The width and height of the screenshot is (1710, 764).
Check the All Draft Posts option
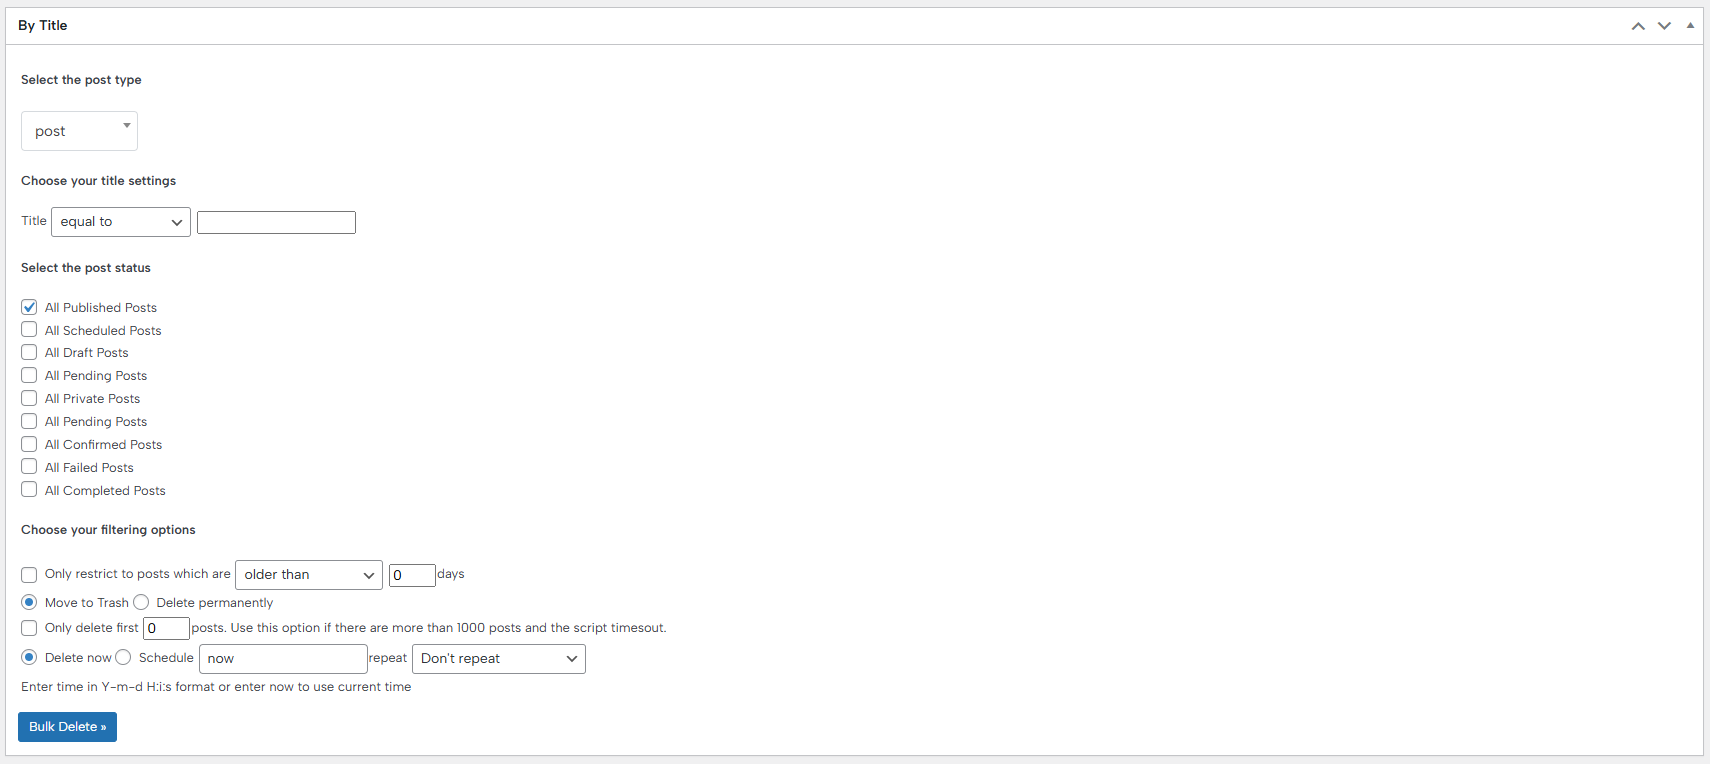[x=29, y=353]
